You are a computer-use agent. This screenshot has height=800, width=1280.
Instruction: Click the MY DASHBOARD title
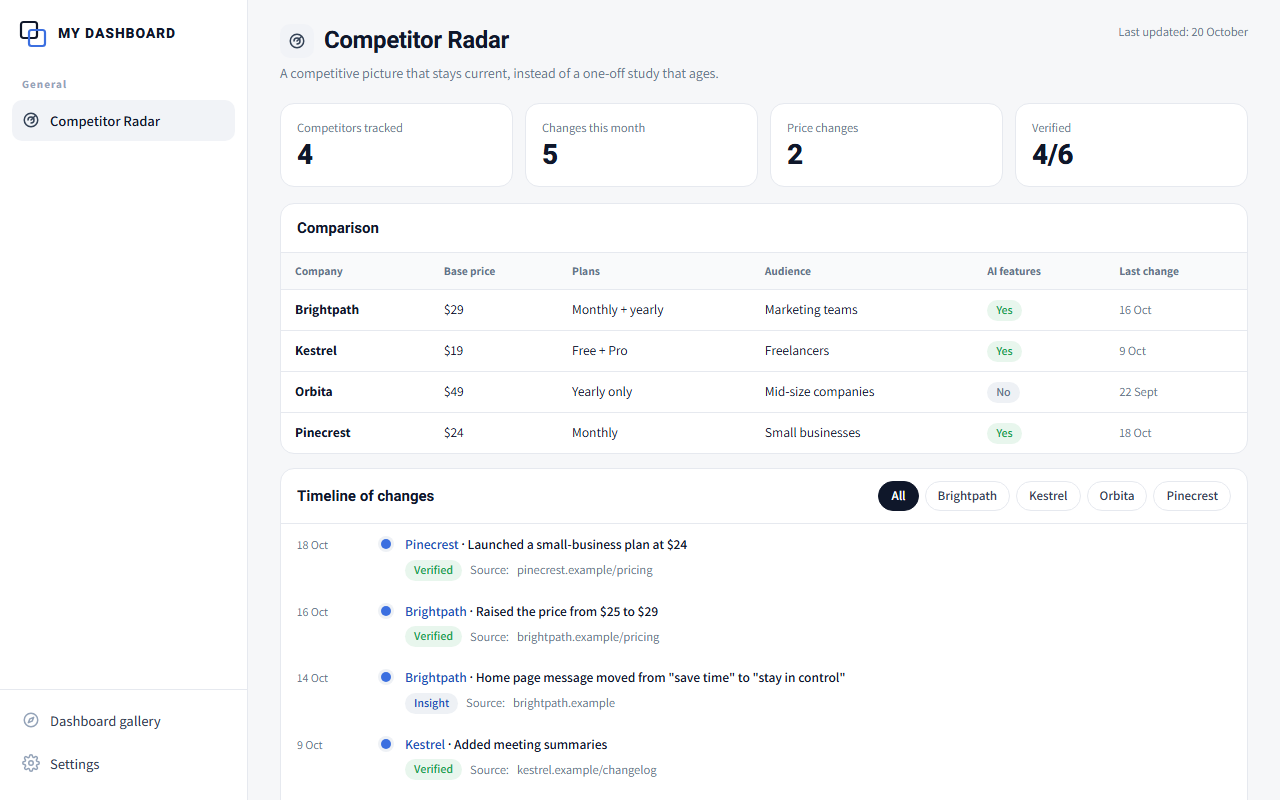click(x=117, y=33)
